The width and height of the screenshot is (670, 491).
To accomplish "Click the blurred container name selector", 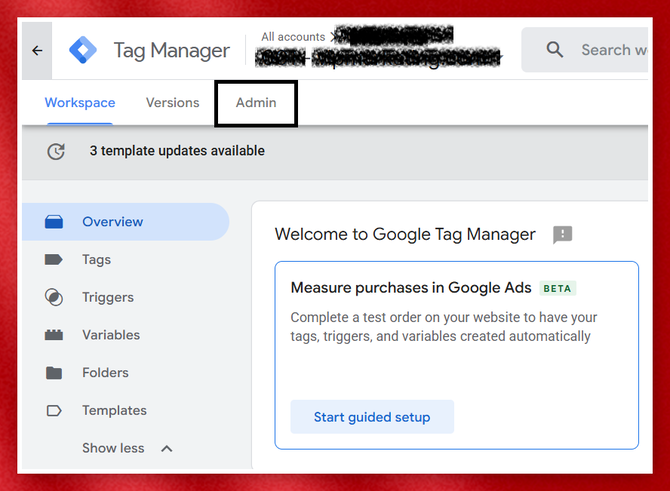I will coord(378,58).
